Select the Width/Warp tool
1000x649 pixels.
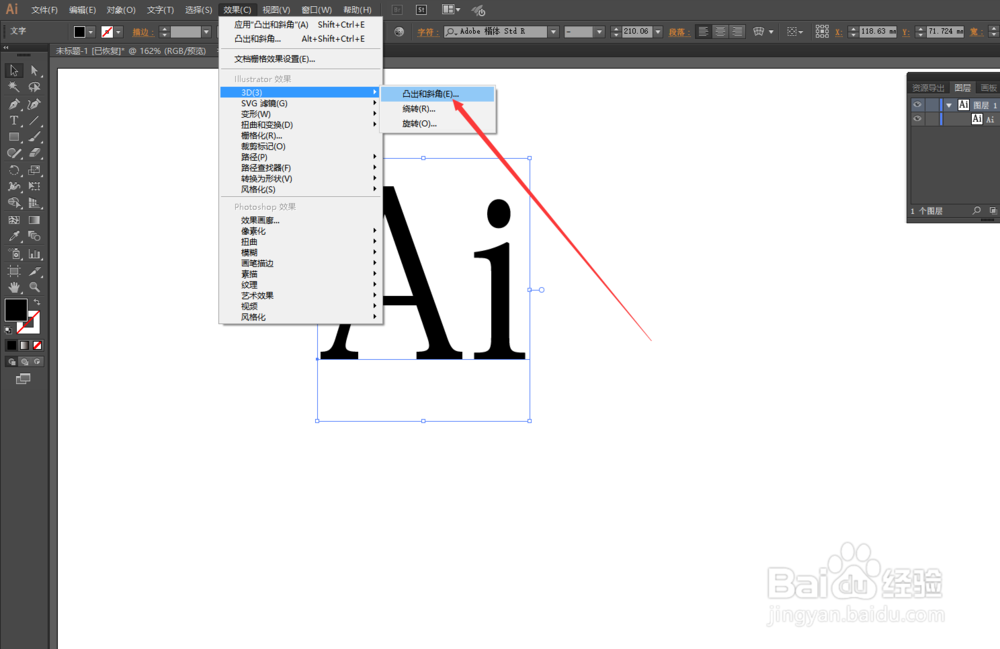(14, 187)
